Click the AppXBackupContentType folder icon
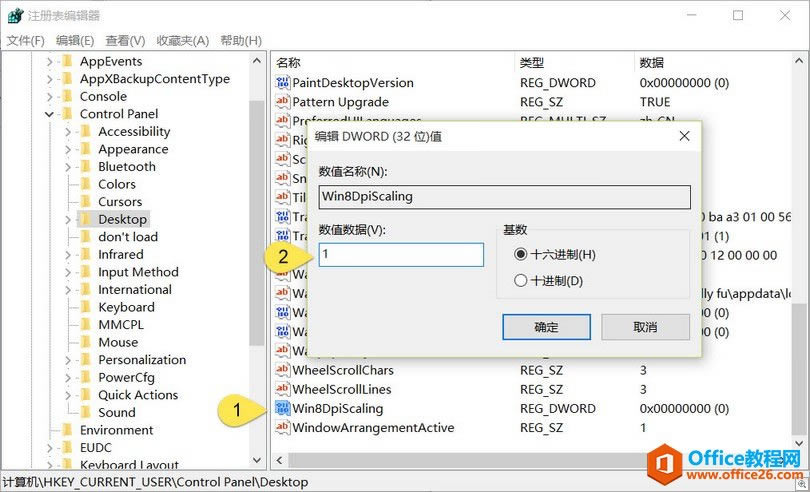Screen dimensions: 810x492 point(67,79)
